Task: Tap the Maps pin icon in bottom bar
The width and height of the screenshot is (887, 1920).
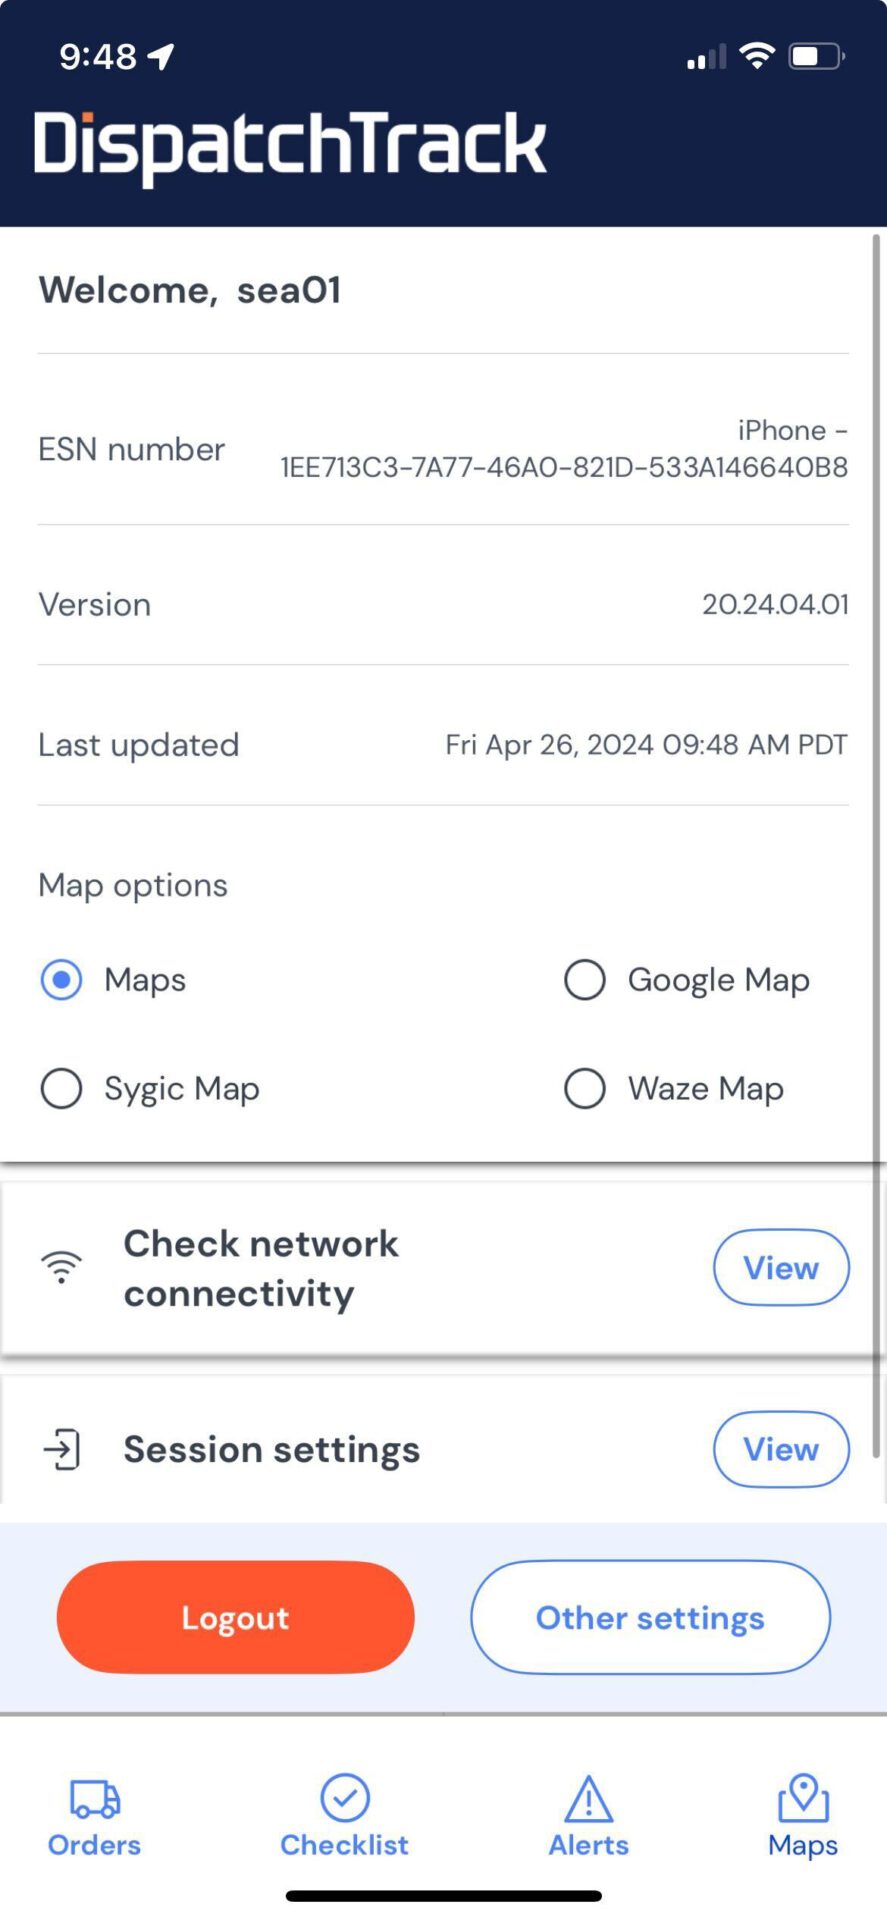Action: coord(803,1798)
